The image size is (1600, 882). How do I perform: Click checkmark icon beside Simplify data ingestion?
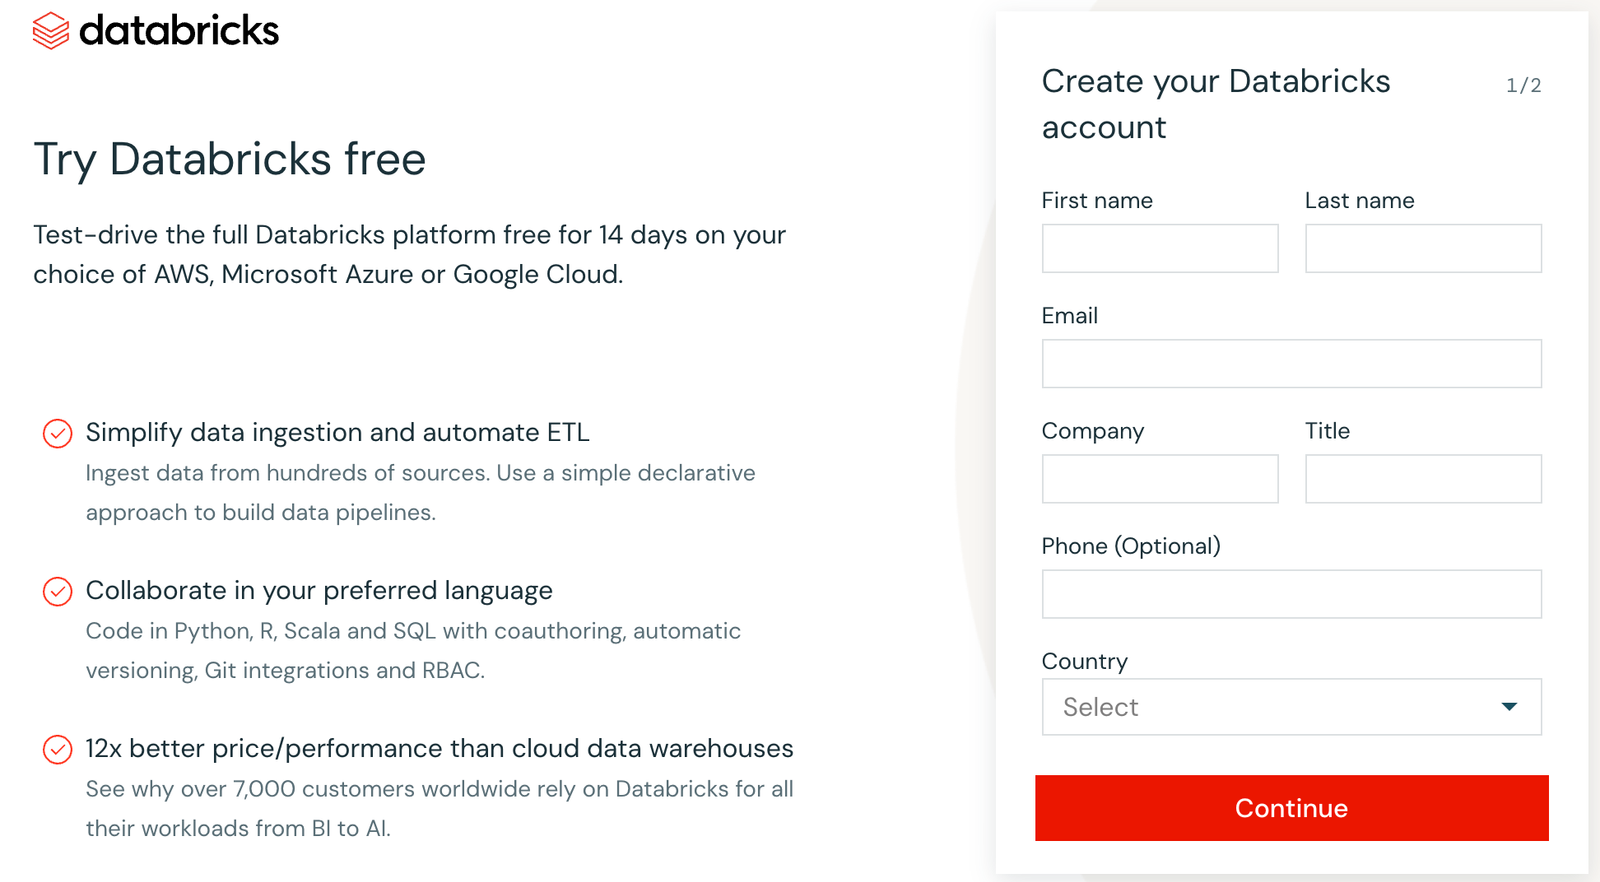[x=58, y=433]
